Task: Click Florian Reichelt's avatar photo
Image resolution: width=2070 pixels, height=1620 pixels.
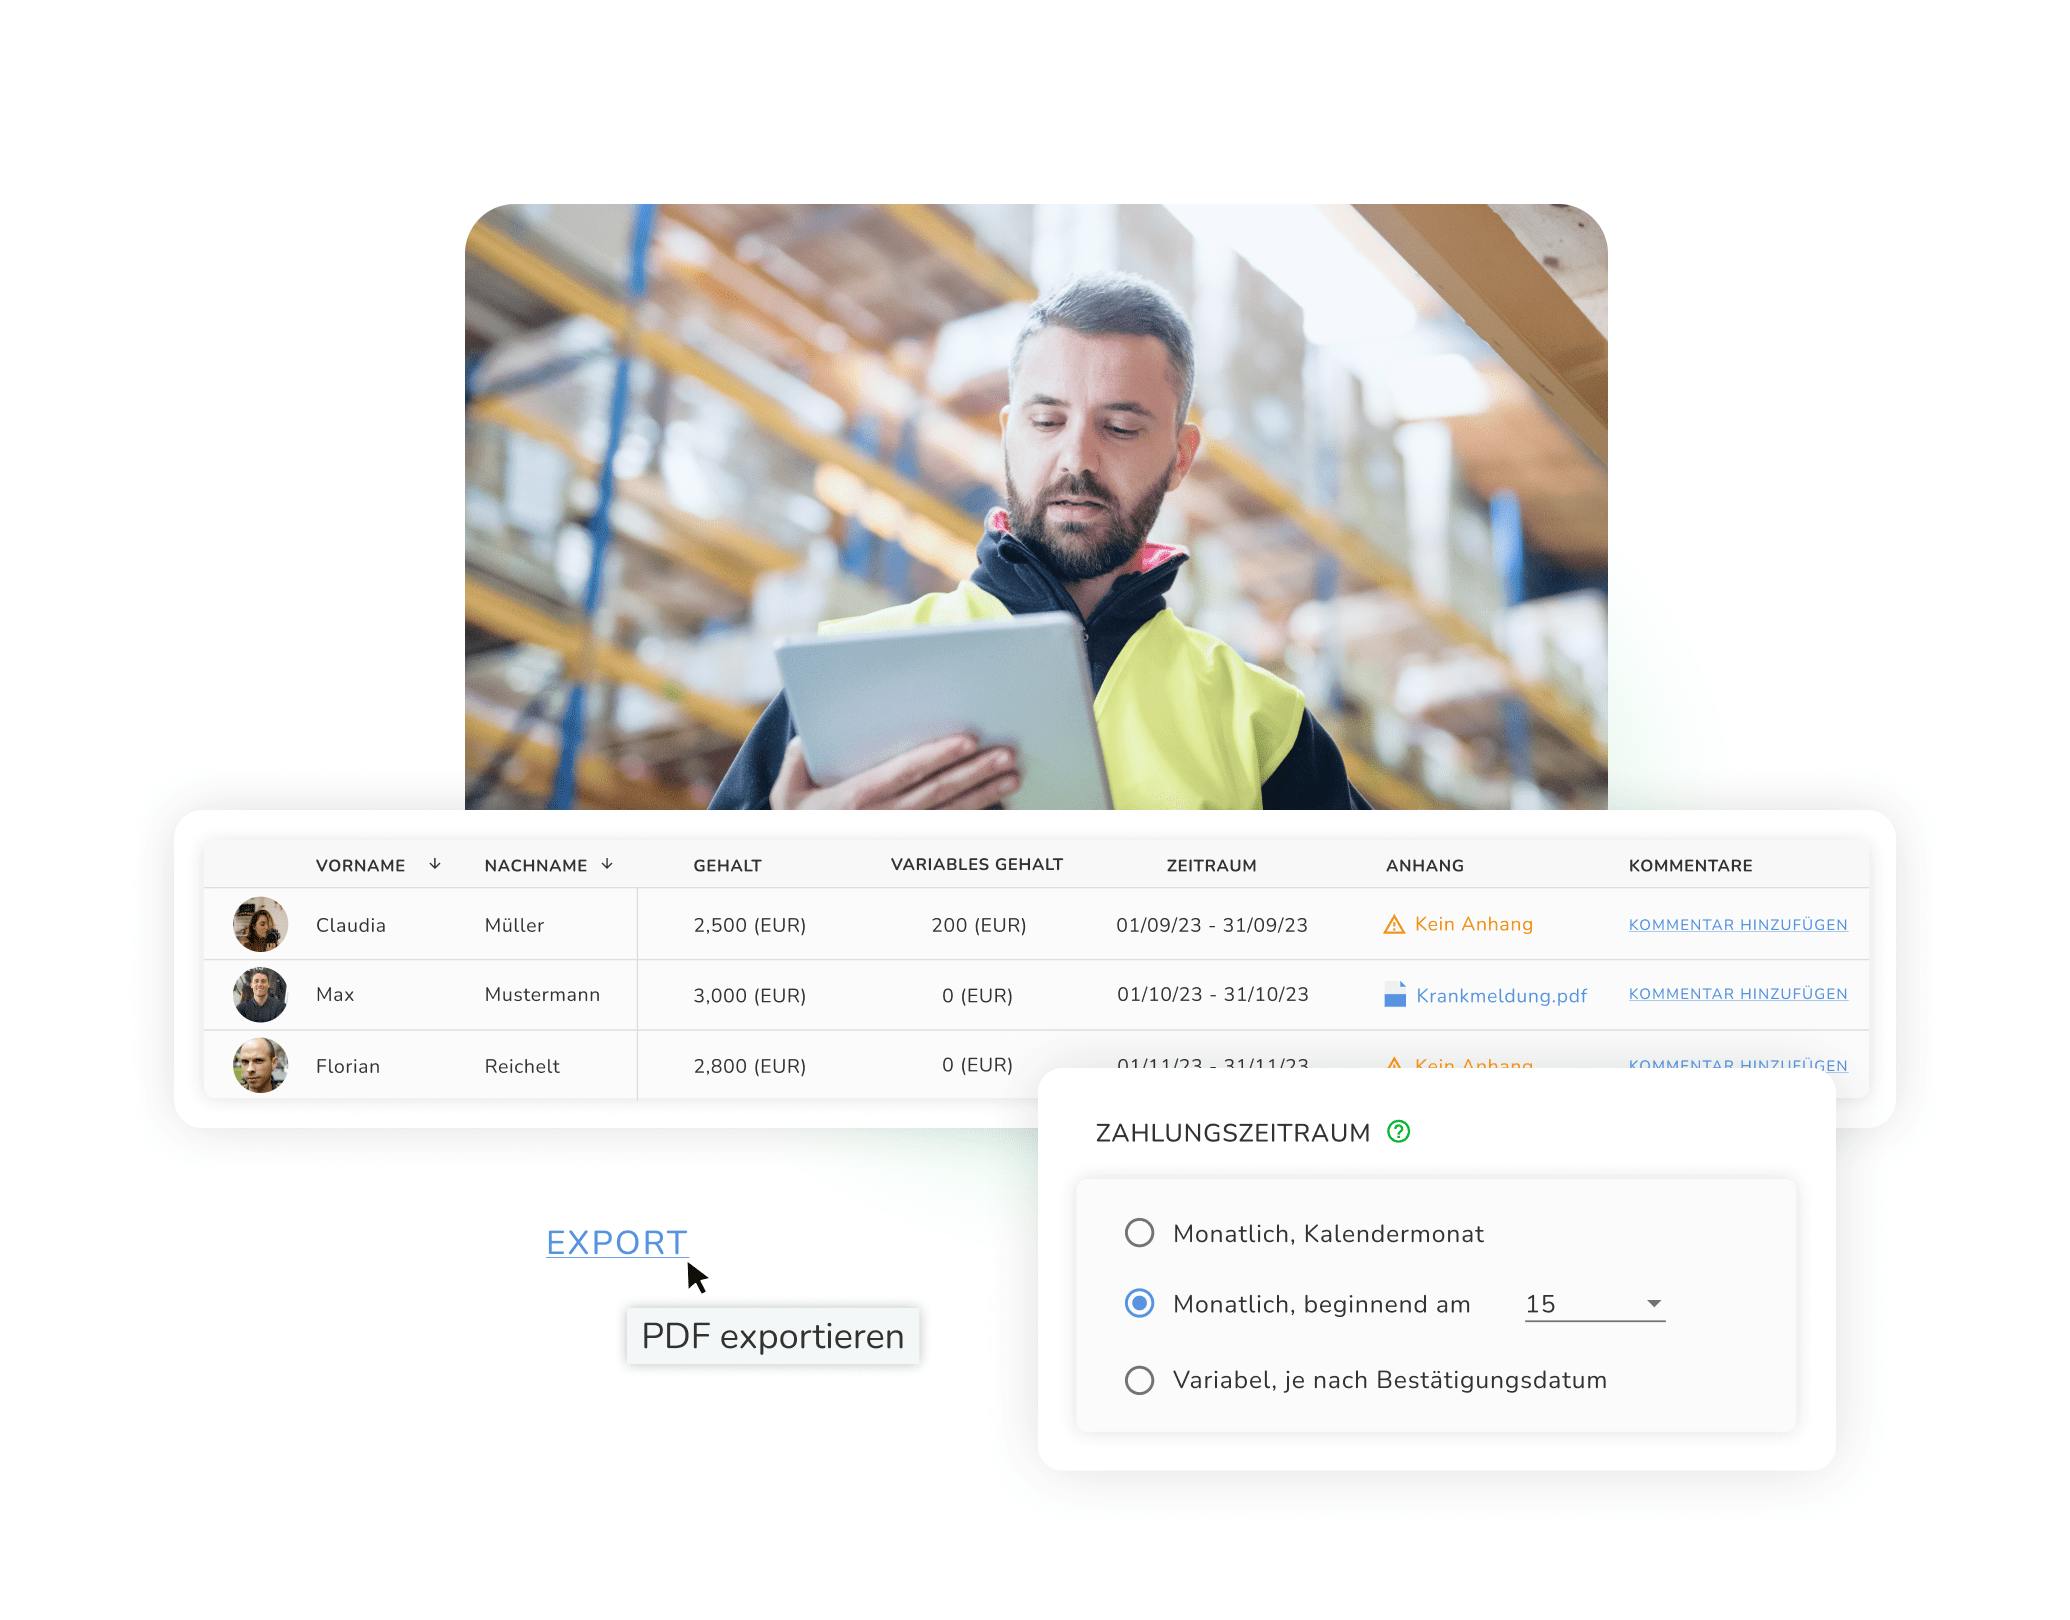Action: click(260, 1065)
